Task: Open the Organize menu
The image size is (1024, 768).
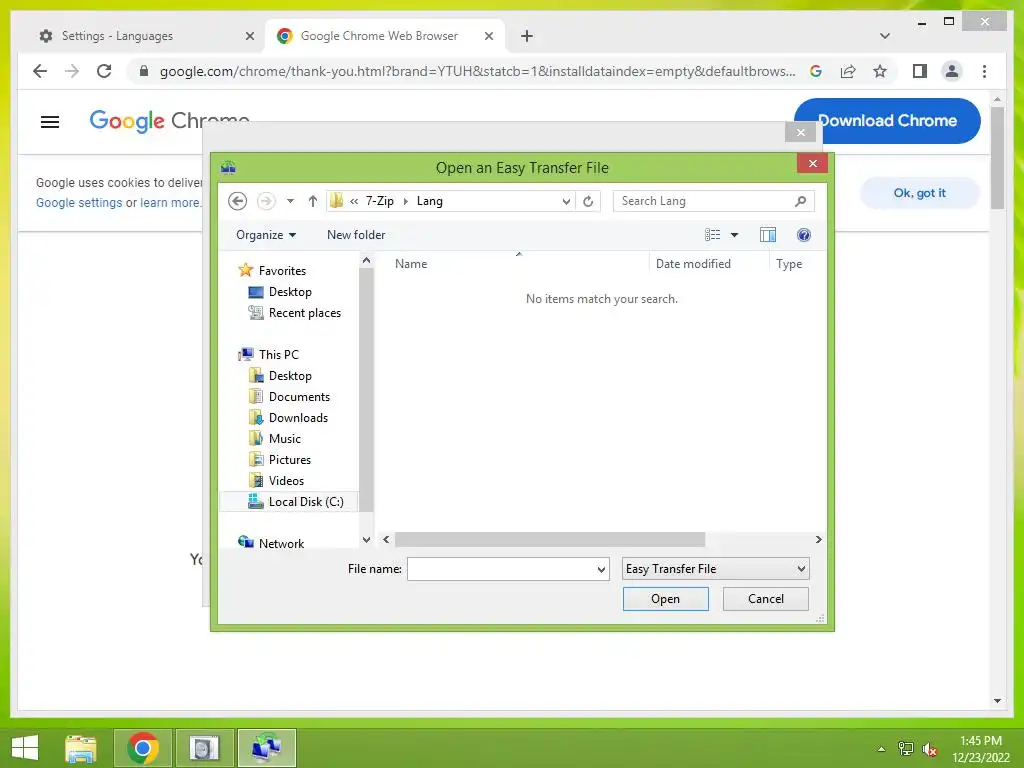Action: click(266, 235)
